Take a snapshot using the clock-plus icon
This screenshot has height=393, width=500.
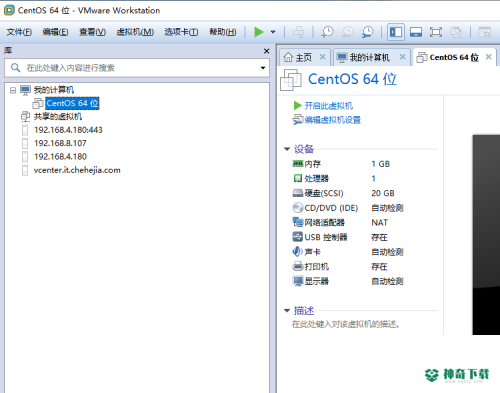pos(327,32)
